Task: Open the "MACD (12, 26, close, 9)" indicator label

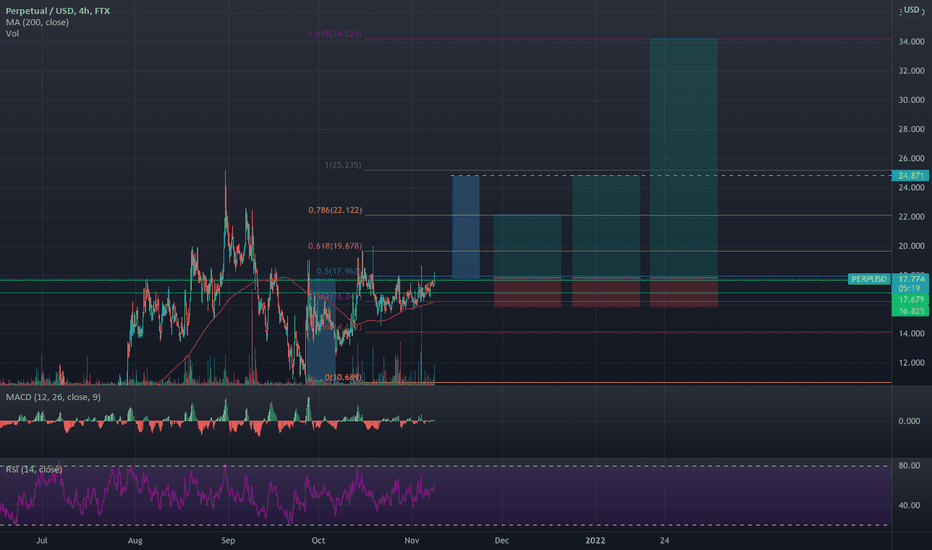Action: (x=53, y=397)
